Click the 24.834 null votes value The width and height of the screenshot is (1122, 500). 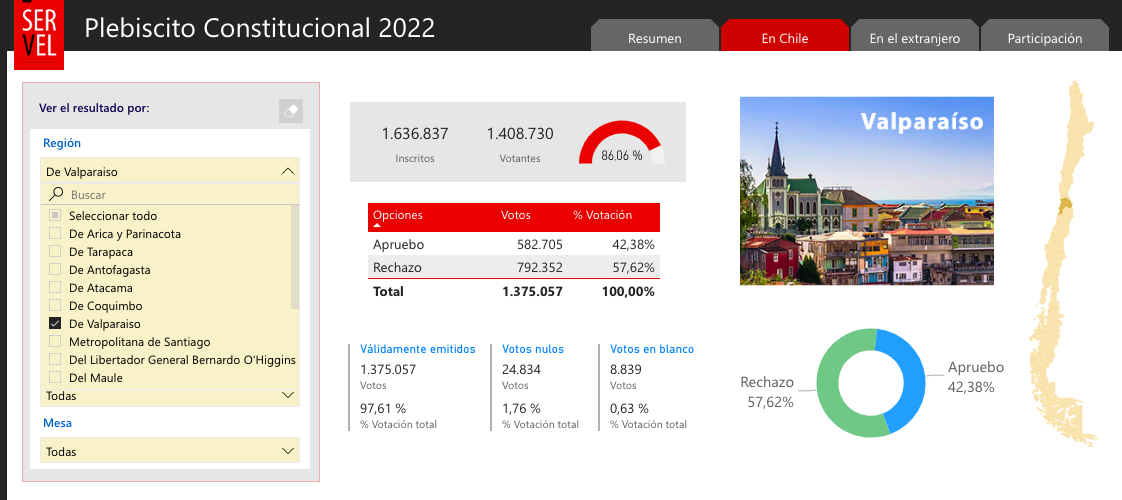click(x=522, y=370)
